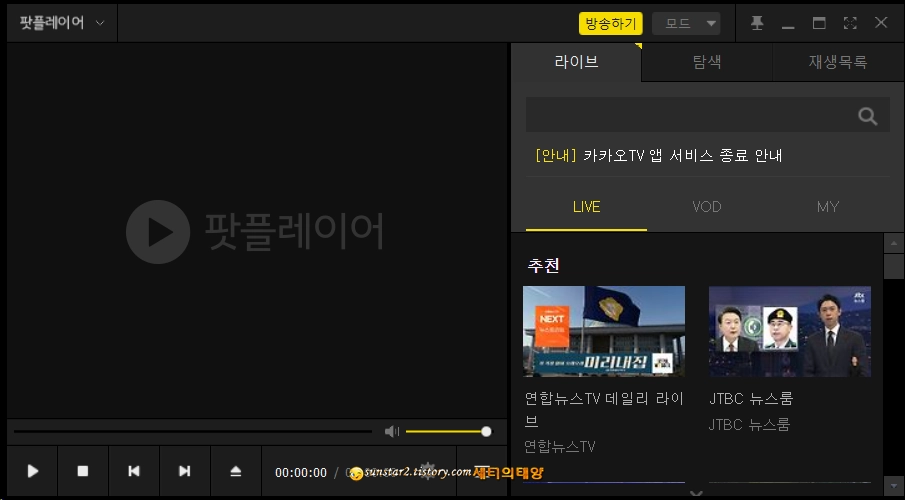This screenshot has width=905, height=500.
Task: Click the playback seek bar
Action: pos(193,431)
